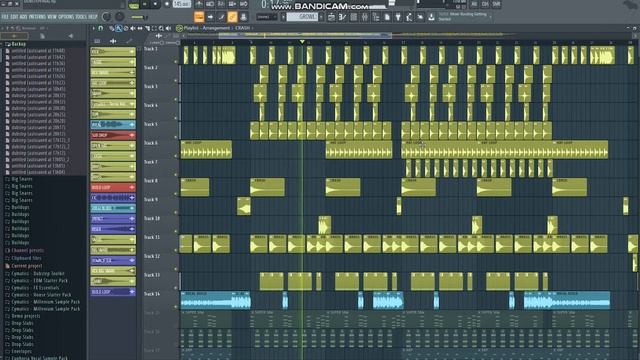Click the grid icon above pattern picker
Viewport: 640px width, 360px height.
tap(97, 41)
